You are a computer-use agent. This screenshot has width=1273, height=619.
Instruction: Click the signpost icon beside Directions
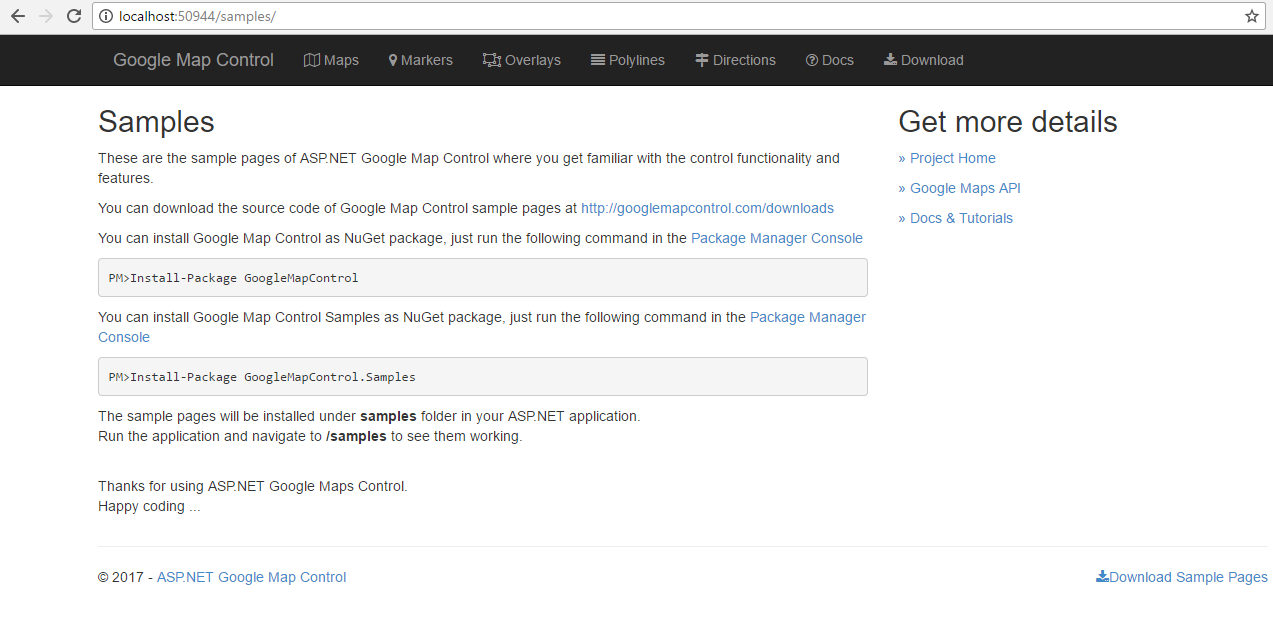[702, 60]
